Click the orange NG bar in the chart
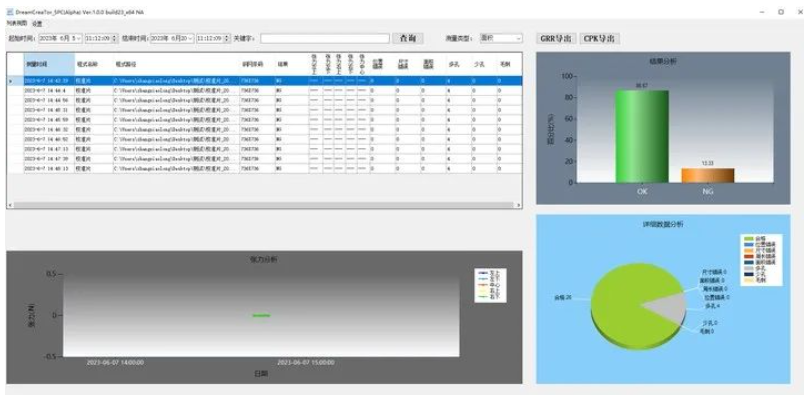The image size is (804, 395). [x=708, y=175]
